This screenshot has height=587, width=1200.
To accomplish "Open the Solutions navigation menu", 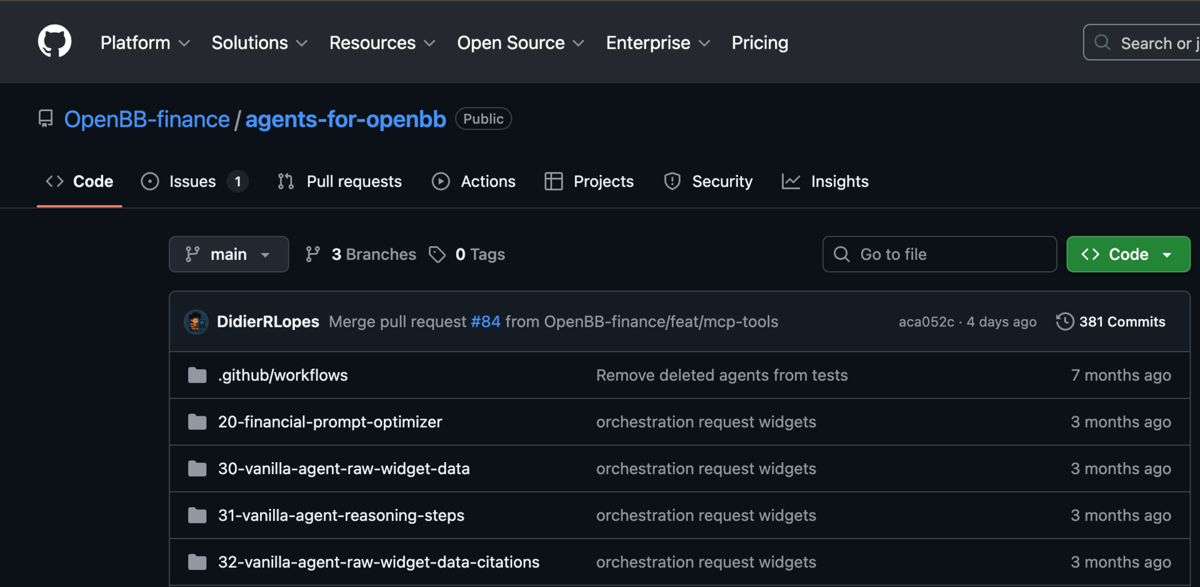I will (259, 43).
